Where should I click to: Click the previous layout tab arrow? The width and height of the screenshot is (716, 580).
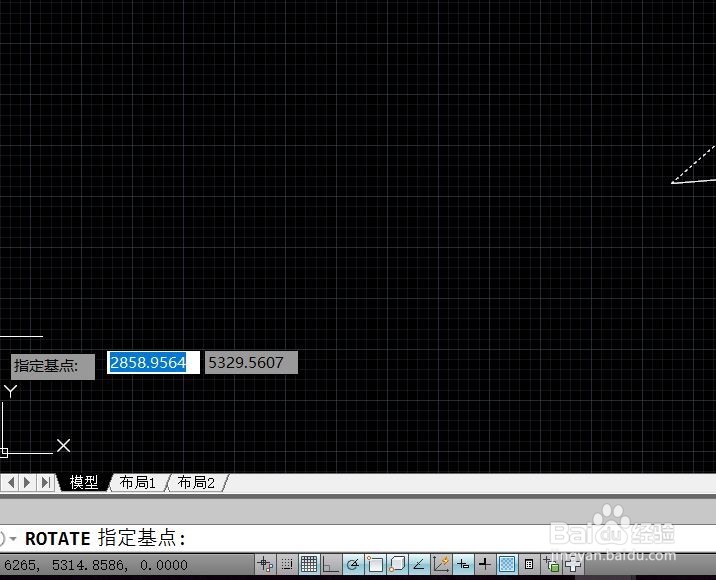coord(11,482)
